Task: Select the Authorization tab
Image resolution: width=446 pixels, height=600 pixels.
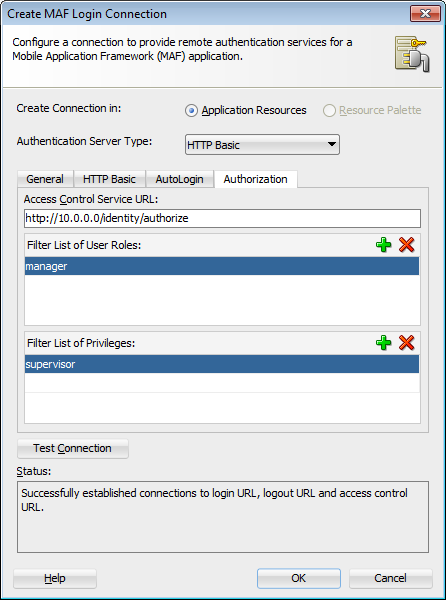Action: (x=256, y=179)
